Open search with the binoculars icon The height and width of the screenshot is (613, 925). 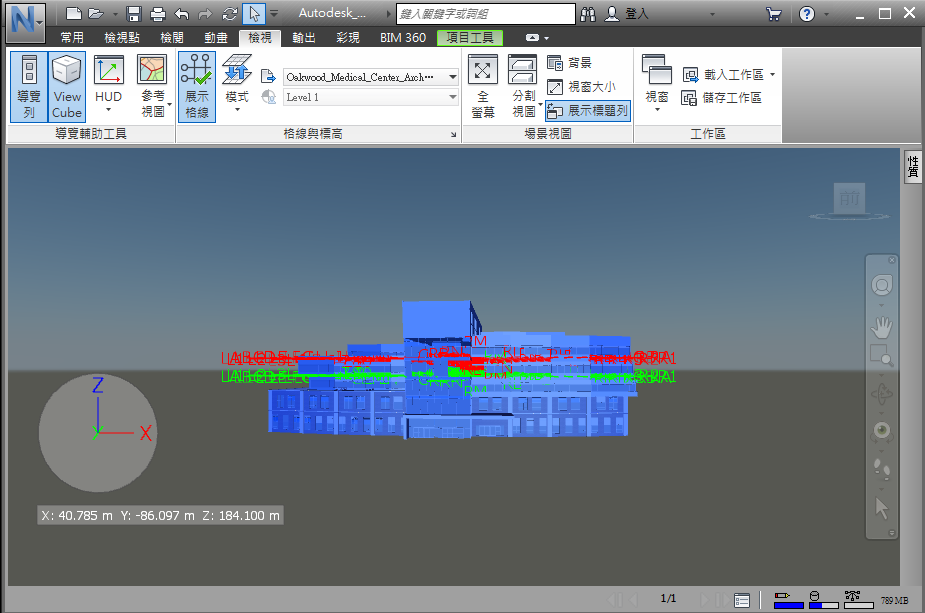tap(588, 14)
